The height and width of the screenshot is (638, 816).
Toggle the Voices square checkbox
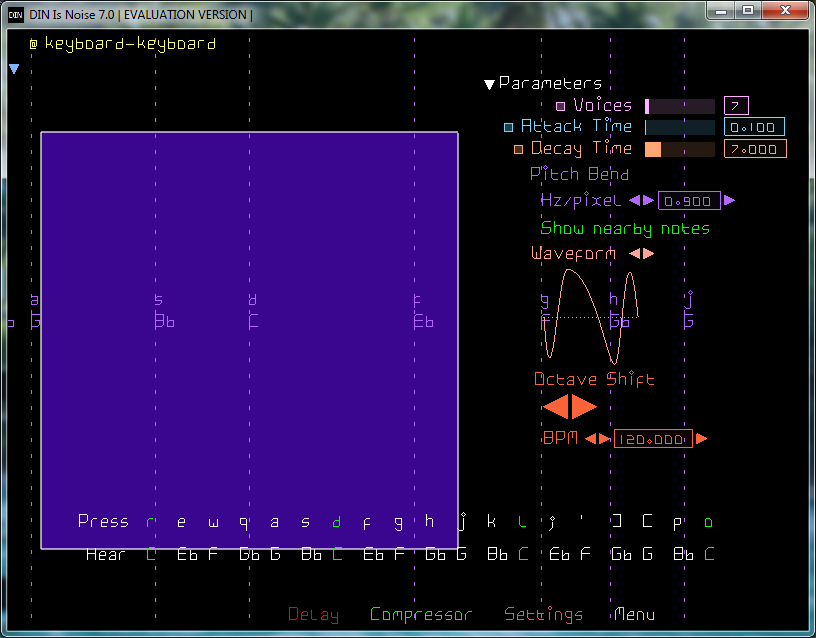(561, 106)
